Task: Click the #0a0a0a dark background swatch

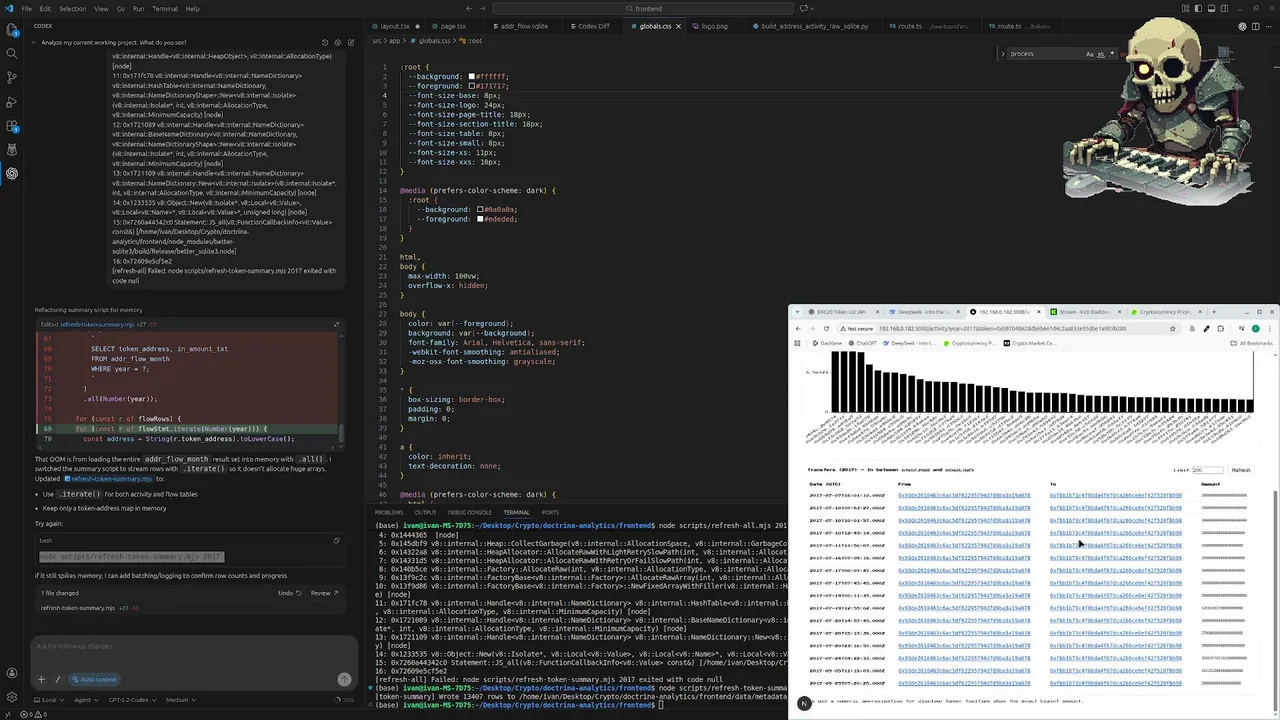Action: pyautogui.click(x=480, y=210)
